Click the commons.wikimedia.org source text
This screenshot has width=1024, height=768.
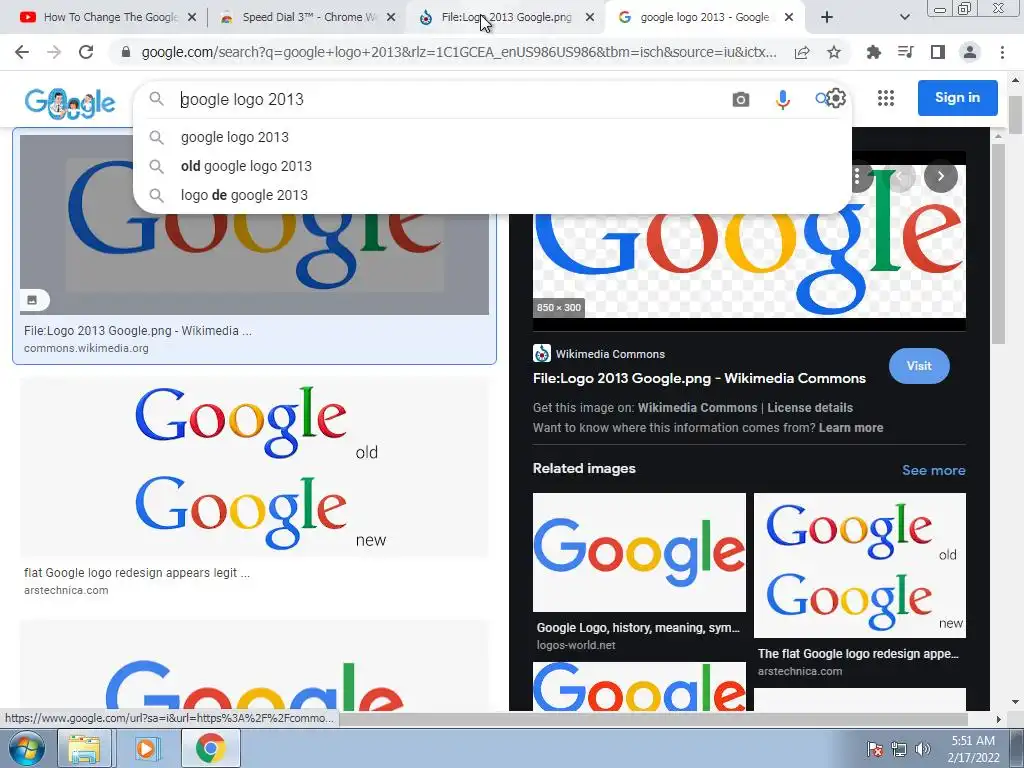coord(86,348)
